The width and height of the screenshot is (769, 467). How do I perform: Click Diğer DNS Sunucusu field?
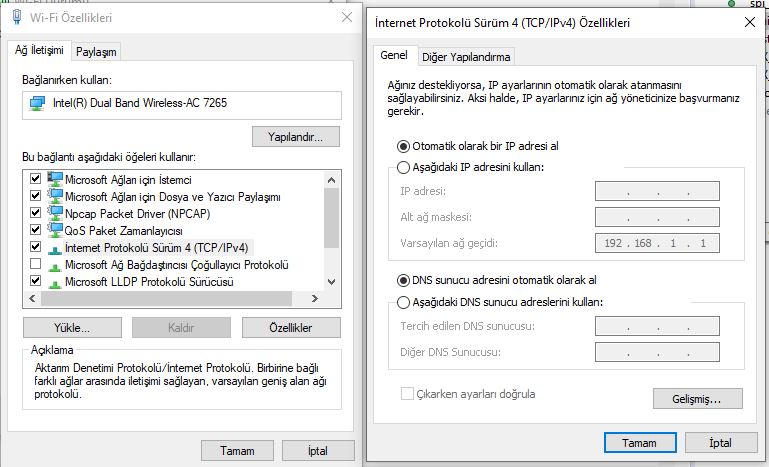[657, 352]
